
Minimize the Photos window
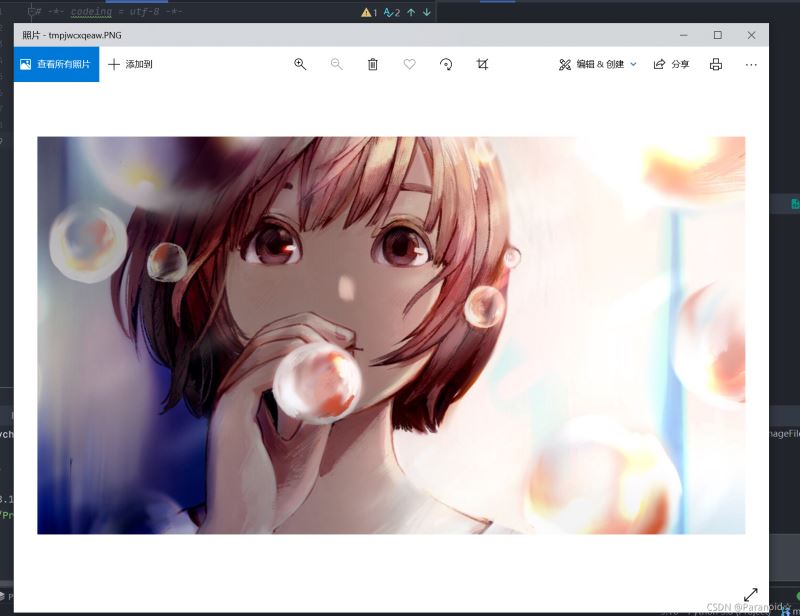point(683,35)
